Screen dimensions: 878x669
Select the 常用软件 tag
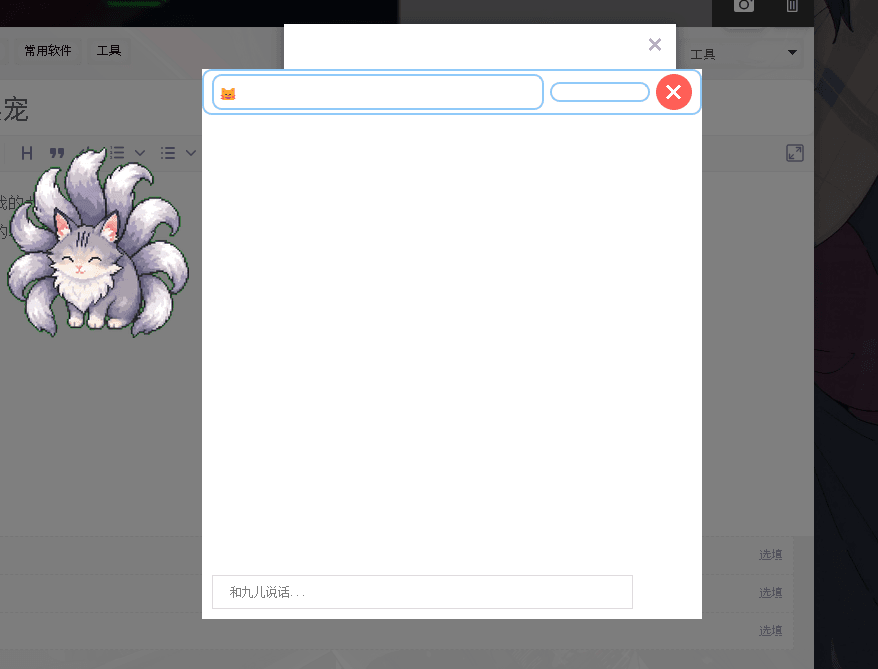click(48, 51)
